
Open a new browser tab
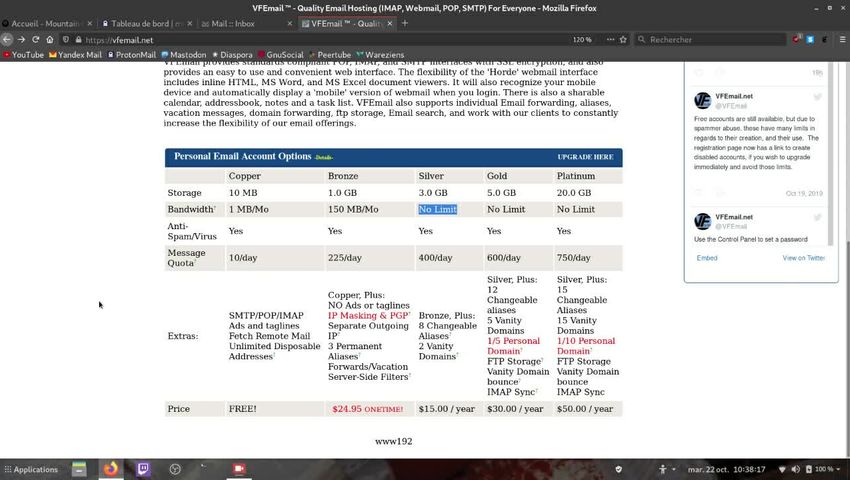(x=405, y=23)
